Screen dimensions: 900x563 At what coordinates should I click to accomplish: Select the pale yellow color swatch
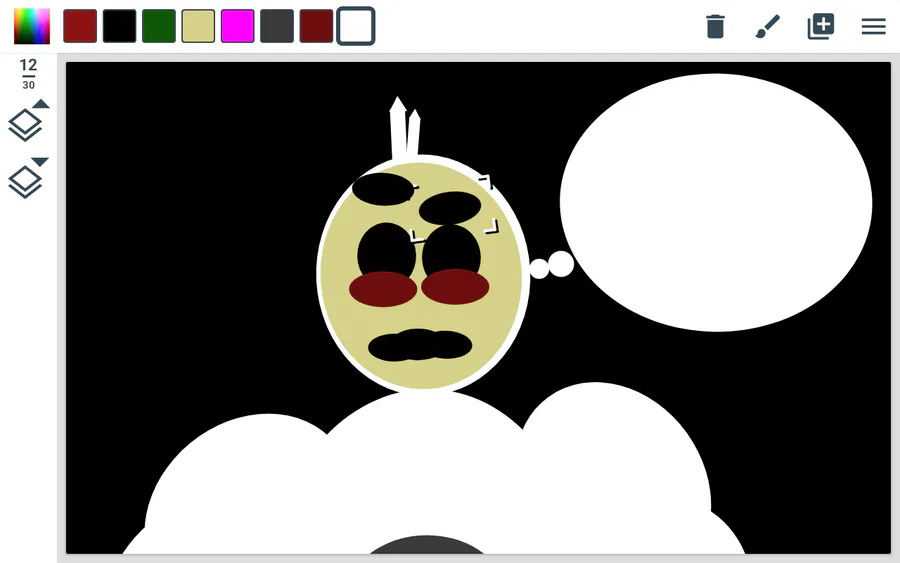198,26
